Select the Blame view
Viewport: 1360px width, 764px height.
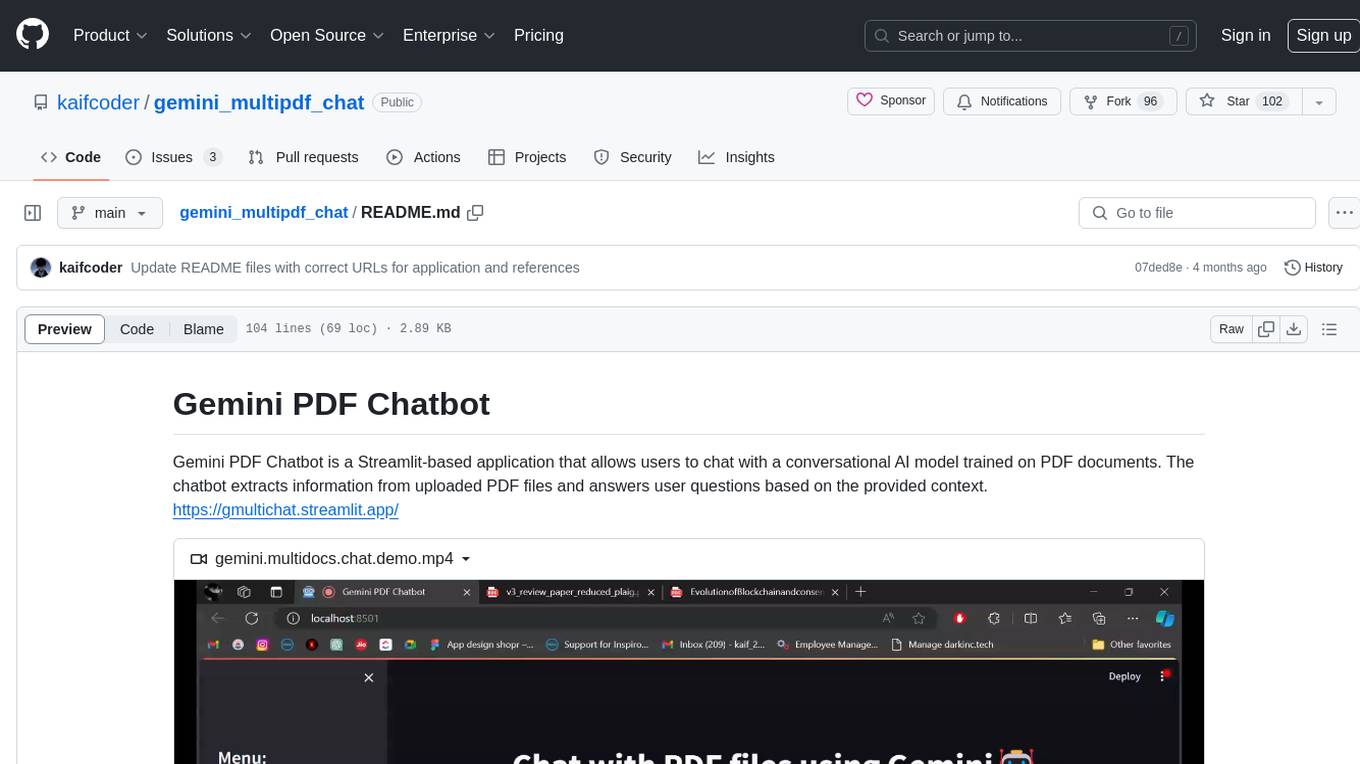203,329
